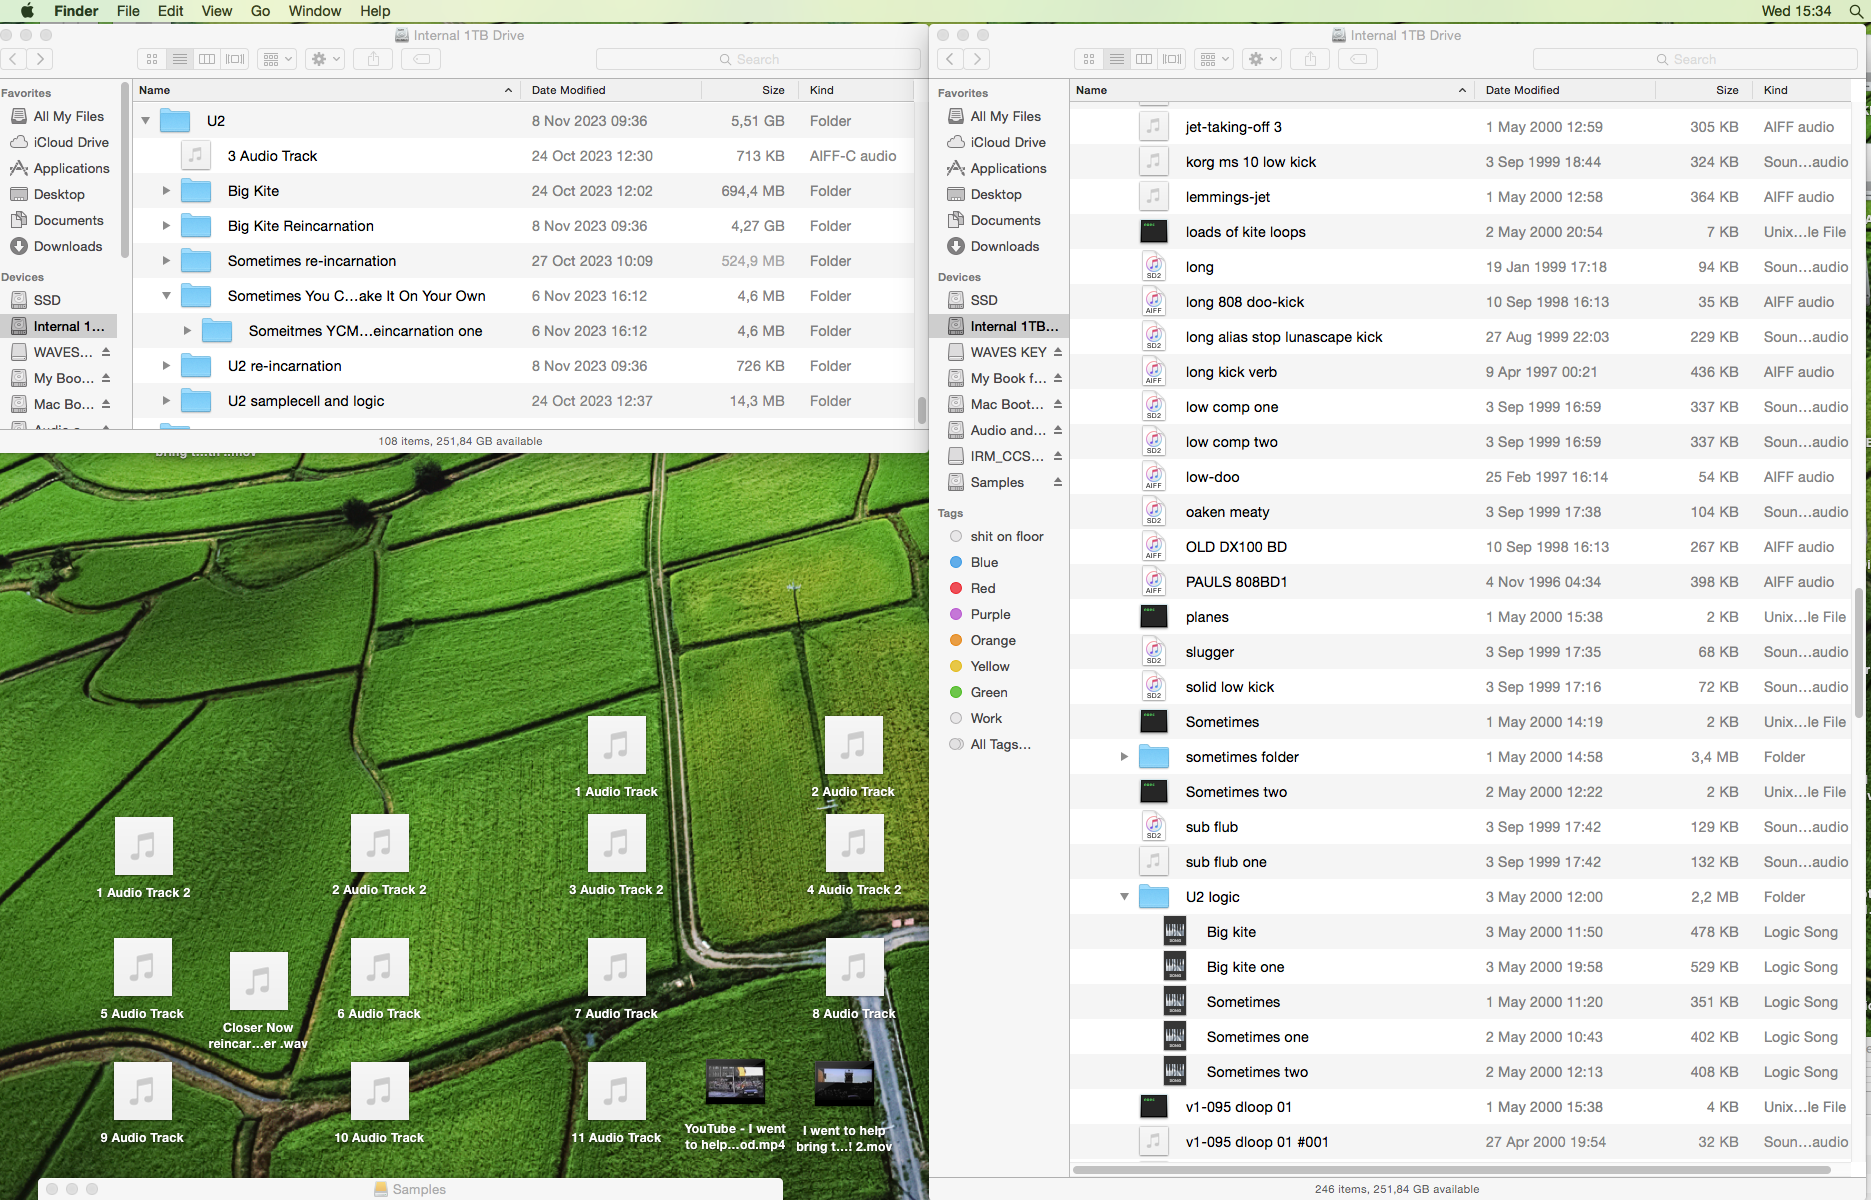The image size is (1871, 1200).
Task: Sort right window by Date Modified column
Action: tap(1521, 90)
